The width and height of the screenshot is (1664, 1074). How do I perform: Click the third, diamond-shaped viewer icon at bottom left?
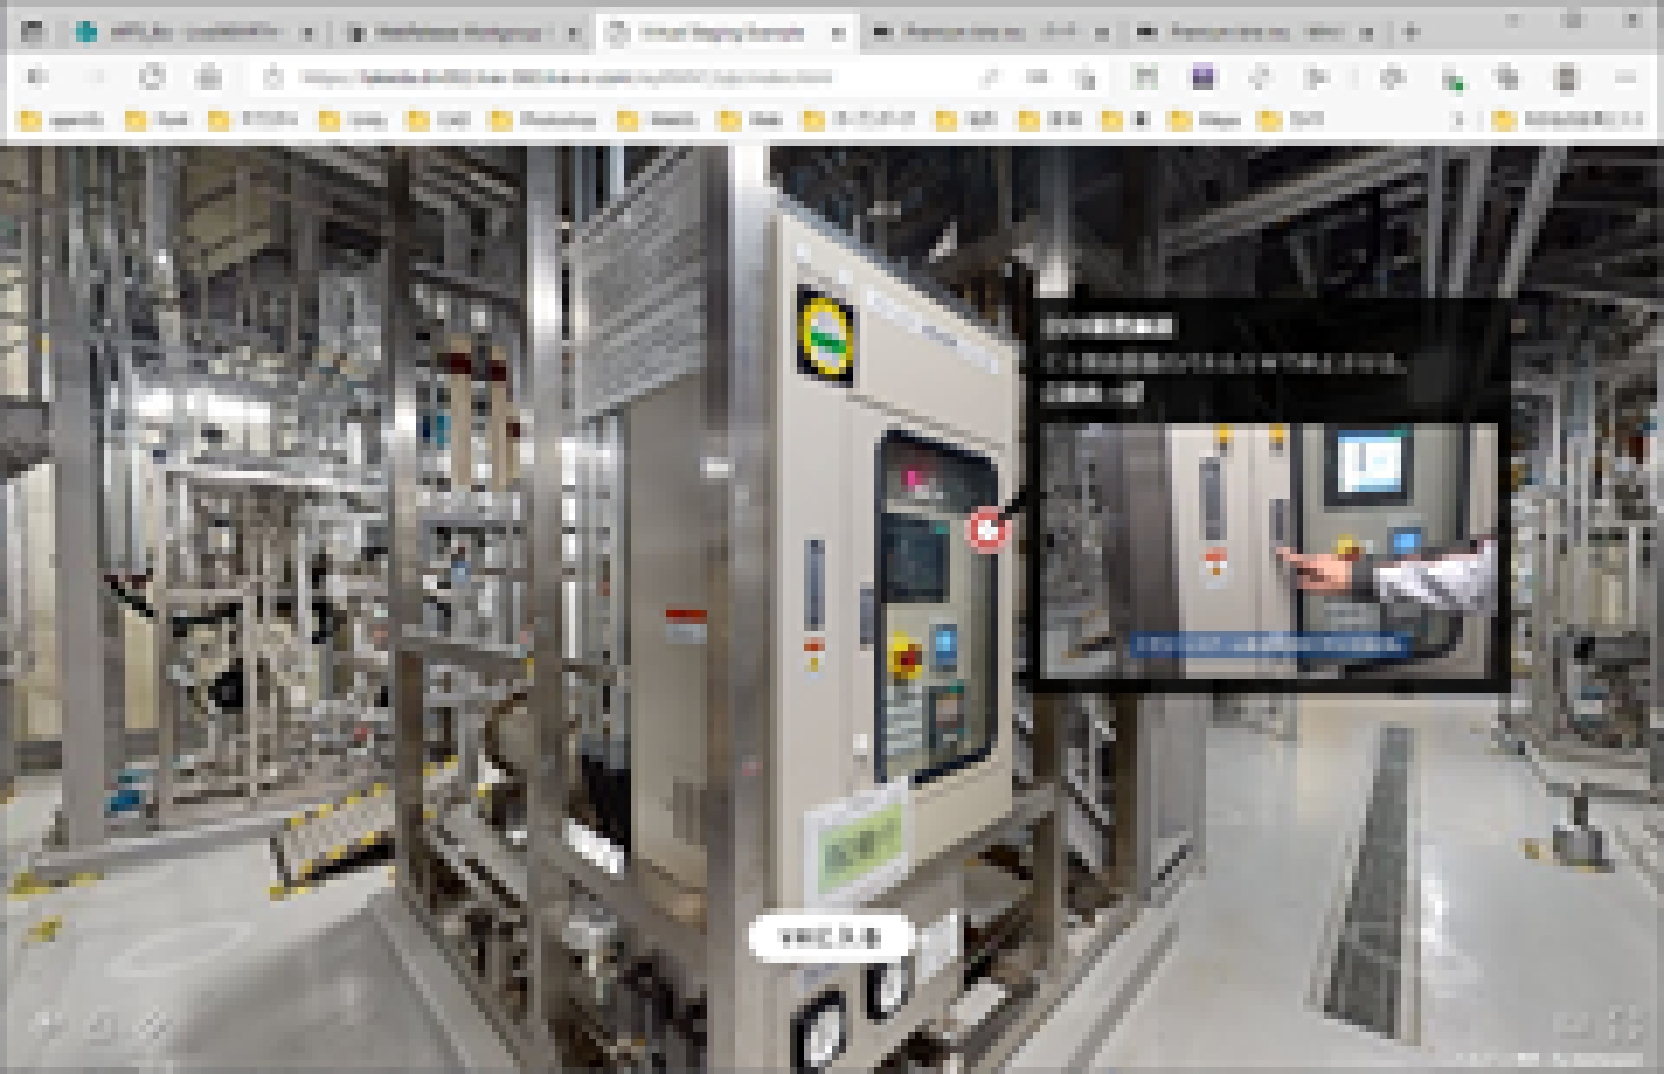pyautogui.click(x=154, y=1024)
